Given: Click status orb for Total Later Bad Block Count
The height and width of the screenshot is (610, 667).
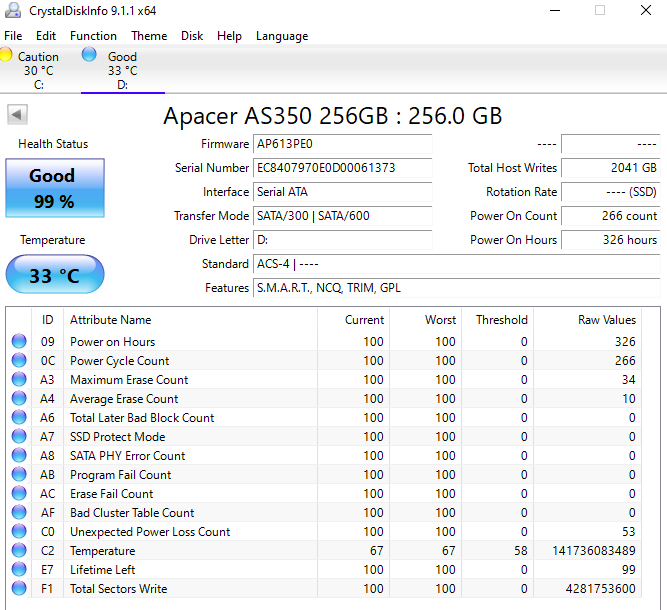Looking at the screenshot, I should pos(19,417).
